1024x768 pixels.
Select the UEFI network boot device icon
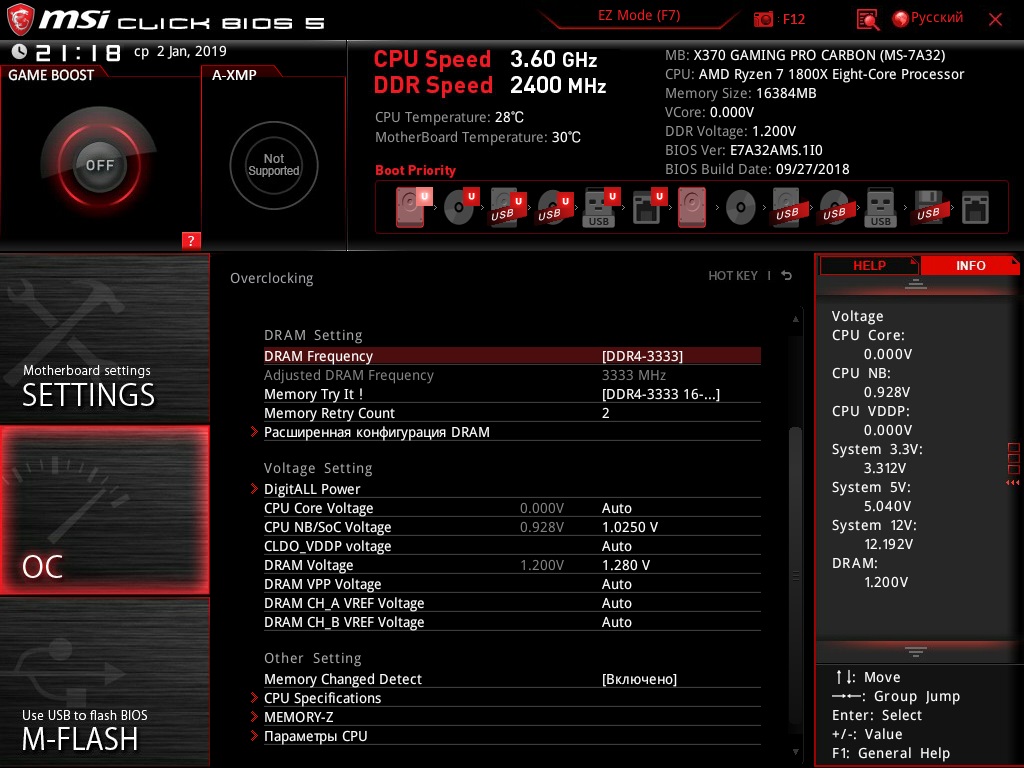649,207
